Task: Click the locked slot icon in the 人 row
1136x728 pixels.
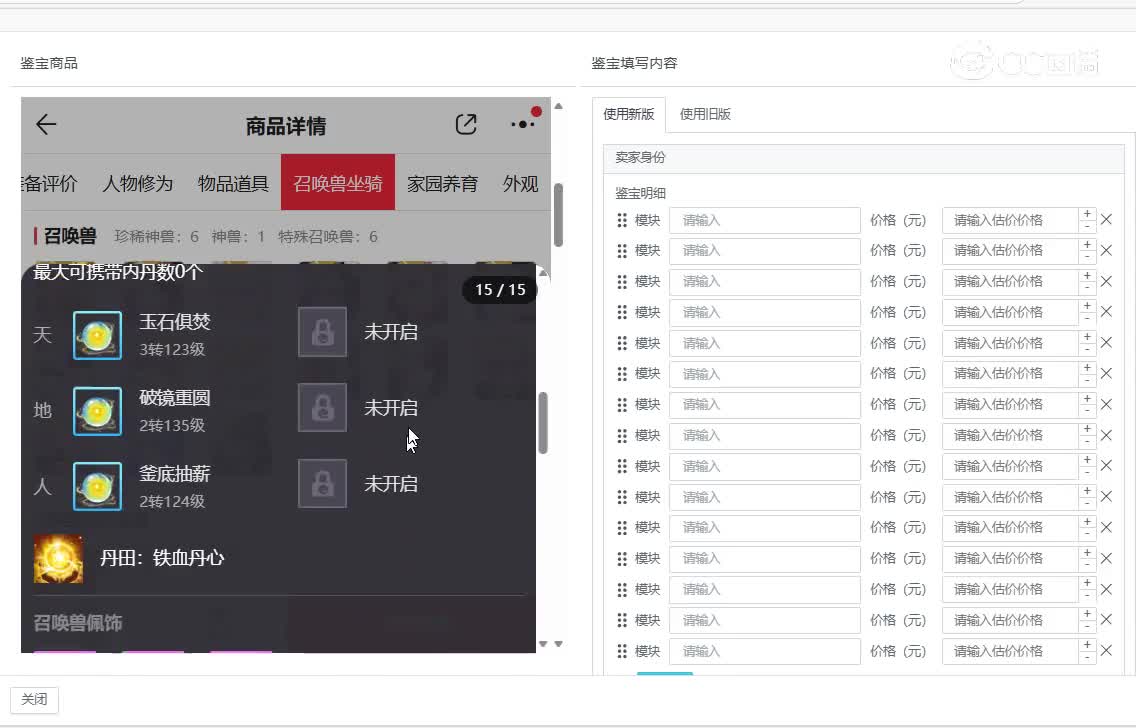Action: [322, 483]
